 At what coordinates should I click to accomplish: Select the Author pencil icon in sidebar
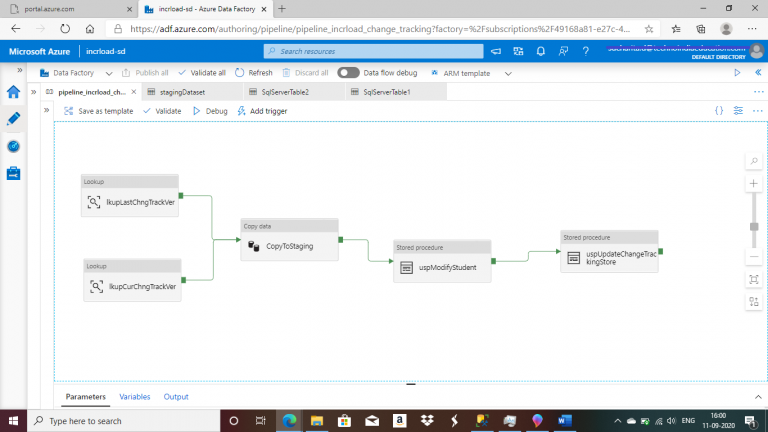tap(13, 119)
